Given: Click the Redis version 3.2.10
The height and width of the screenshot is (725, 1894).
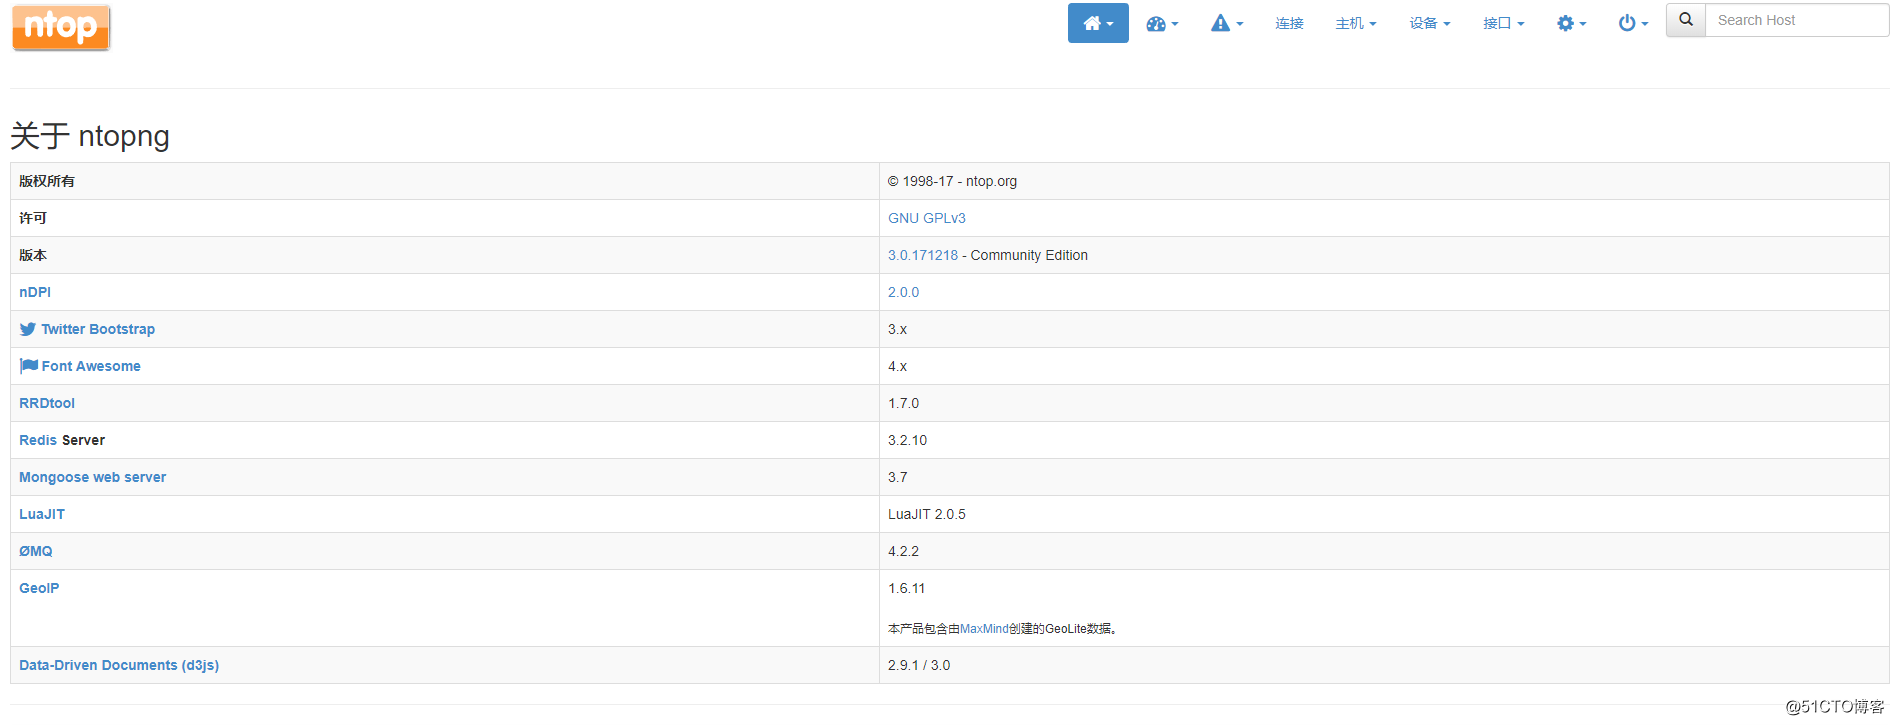Looking at the screenshot, I should click(907, 440).
